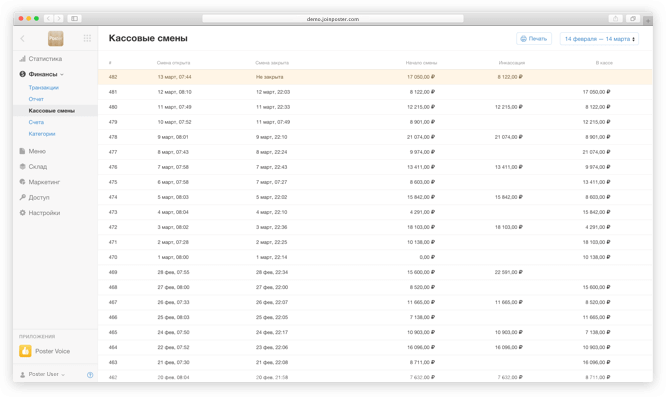The image size is (666, 397).
Task: Click the 4 291,00 shift start amount in row 473
Action: coord(422,212)
